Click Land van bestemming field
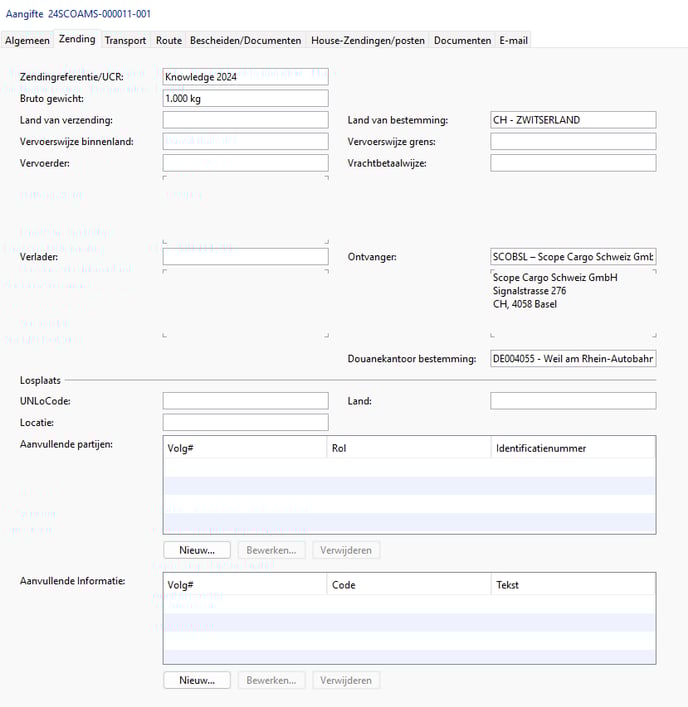The width and height of the screenshot is (688, 707). pos(573,120)
